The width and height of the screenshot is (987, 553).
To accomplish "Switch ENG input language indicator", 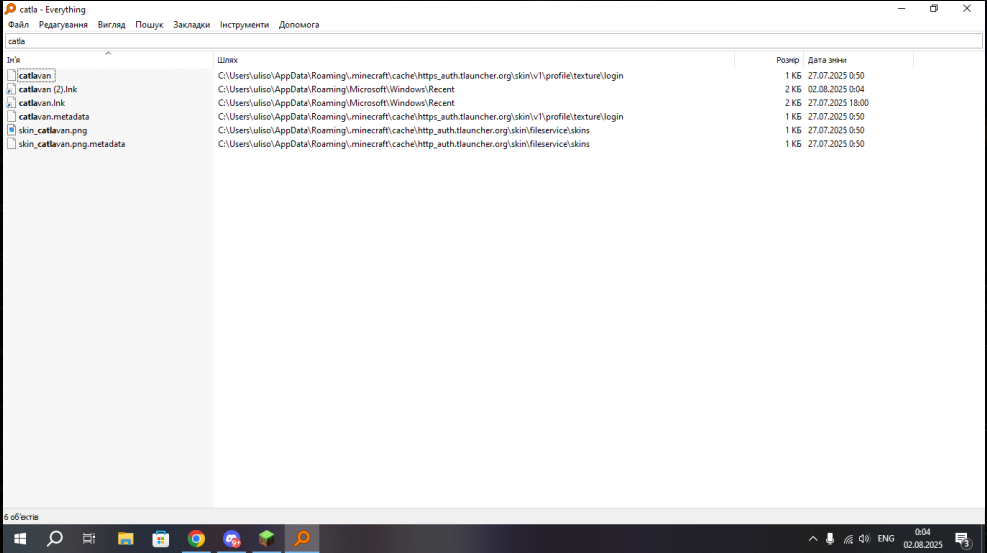I will click(886, 539).
